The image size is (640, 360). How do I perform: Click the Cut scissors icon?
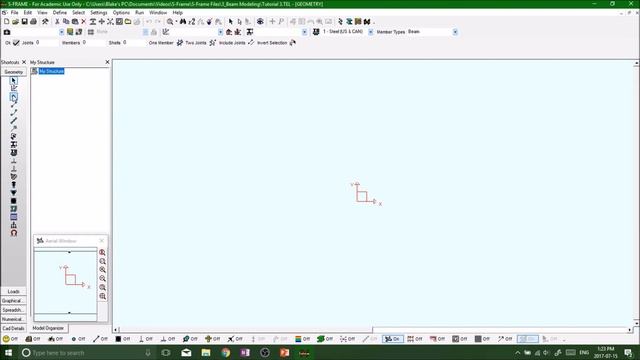tap(57, 22)
